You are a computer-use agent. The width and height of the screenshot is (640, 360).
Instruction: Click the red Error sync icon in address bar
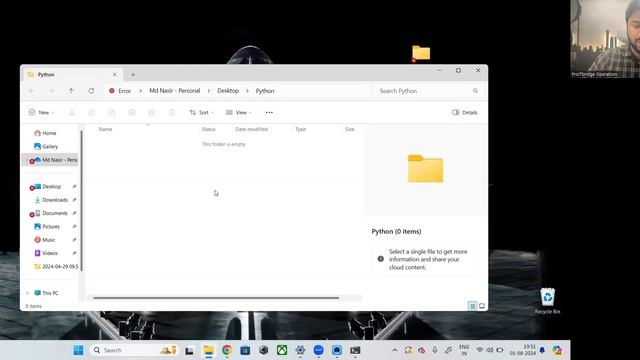click(x=112, y=91)
